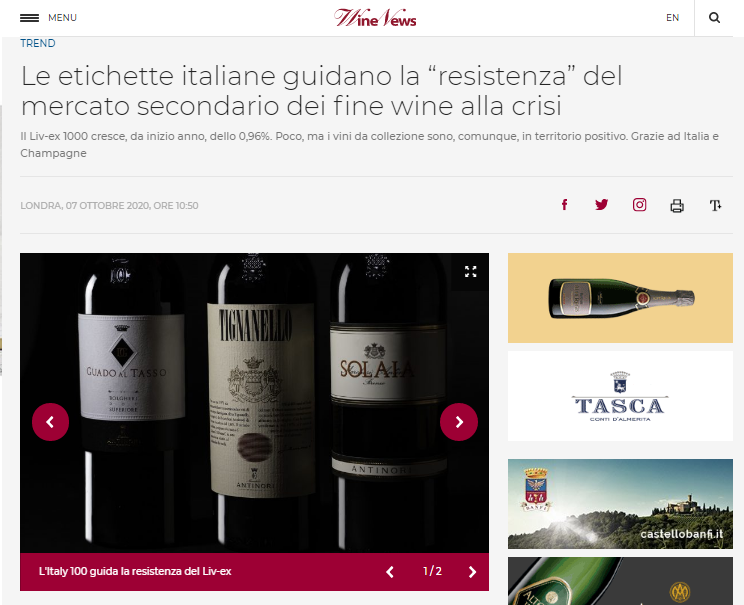Increase text size with T+ icon
The image size is (744, 605).
pyautogui.click(x=715, y=205)
